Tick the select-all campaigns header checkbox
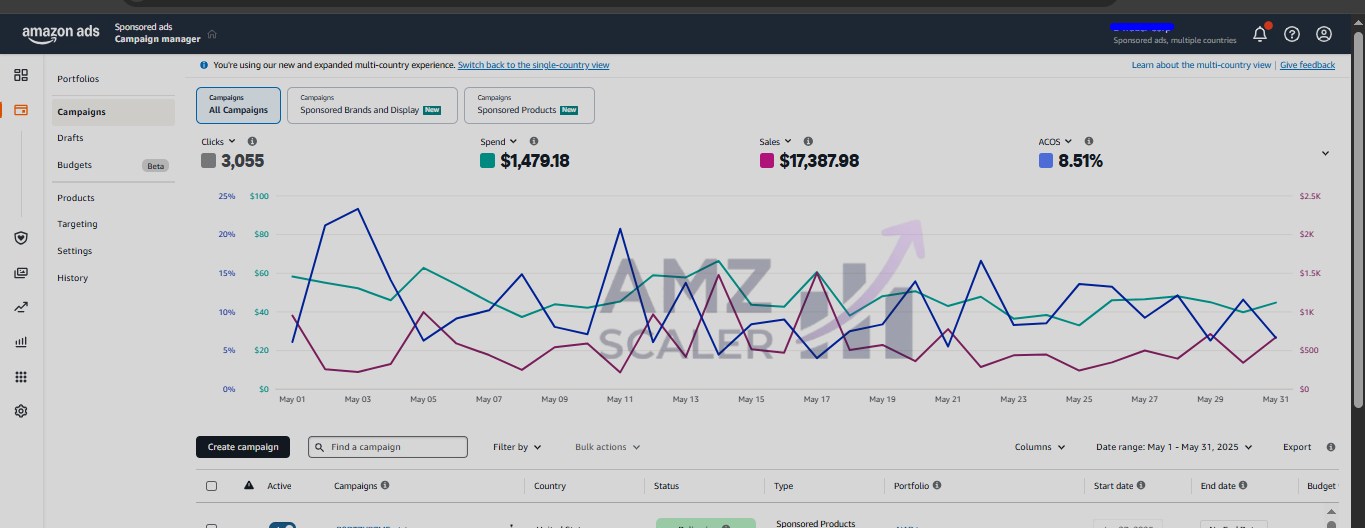The image size is (1365, 528). pos(211,486)
